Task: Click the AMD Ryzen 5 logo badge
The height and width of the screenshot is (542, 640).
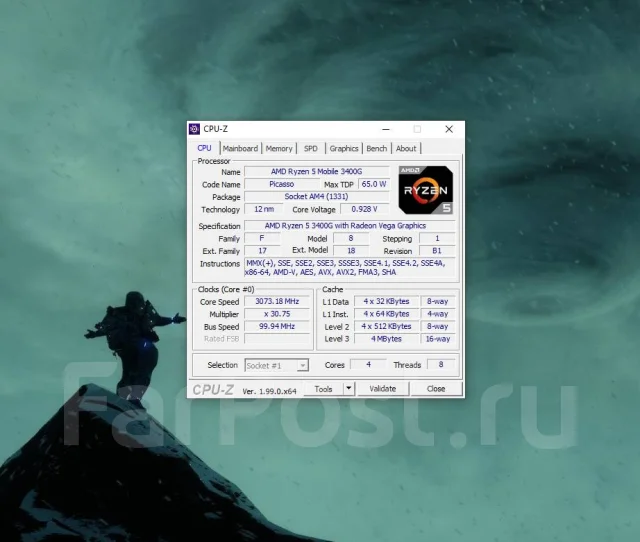Action: [426, 190]
